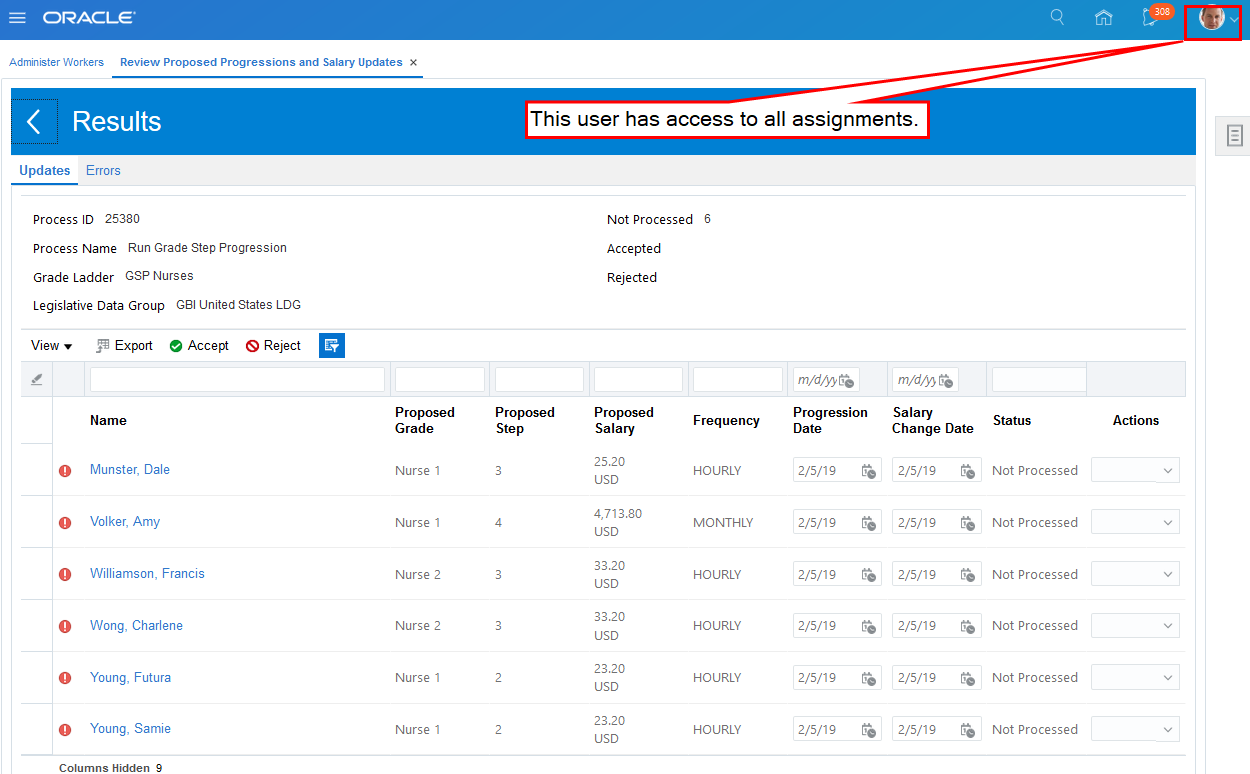
Task: Open salary change calendar for Munster, Dale
Action: tap(968, 471)
